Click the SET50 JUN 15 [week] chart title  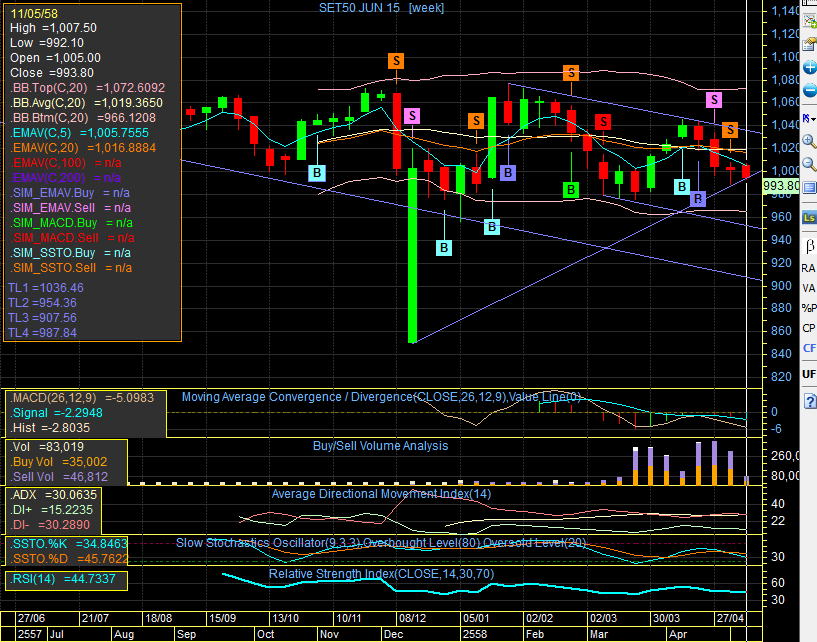tap(381, 8)
